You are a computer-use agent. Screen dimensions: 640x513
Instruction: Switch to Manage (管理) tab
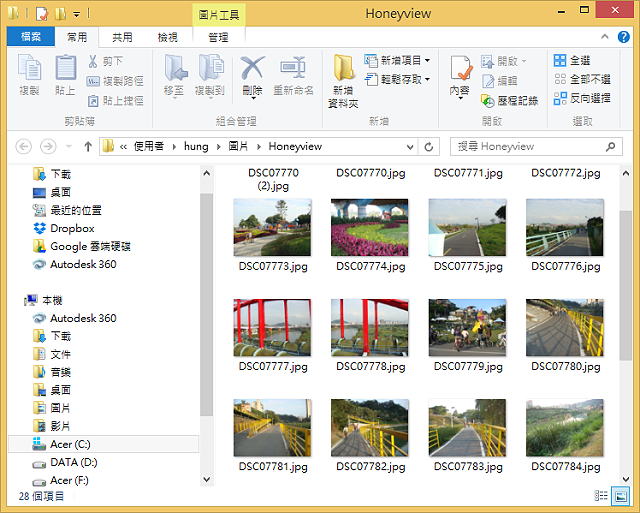pyautogui.click(x=218, y=38)
